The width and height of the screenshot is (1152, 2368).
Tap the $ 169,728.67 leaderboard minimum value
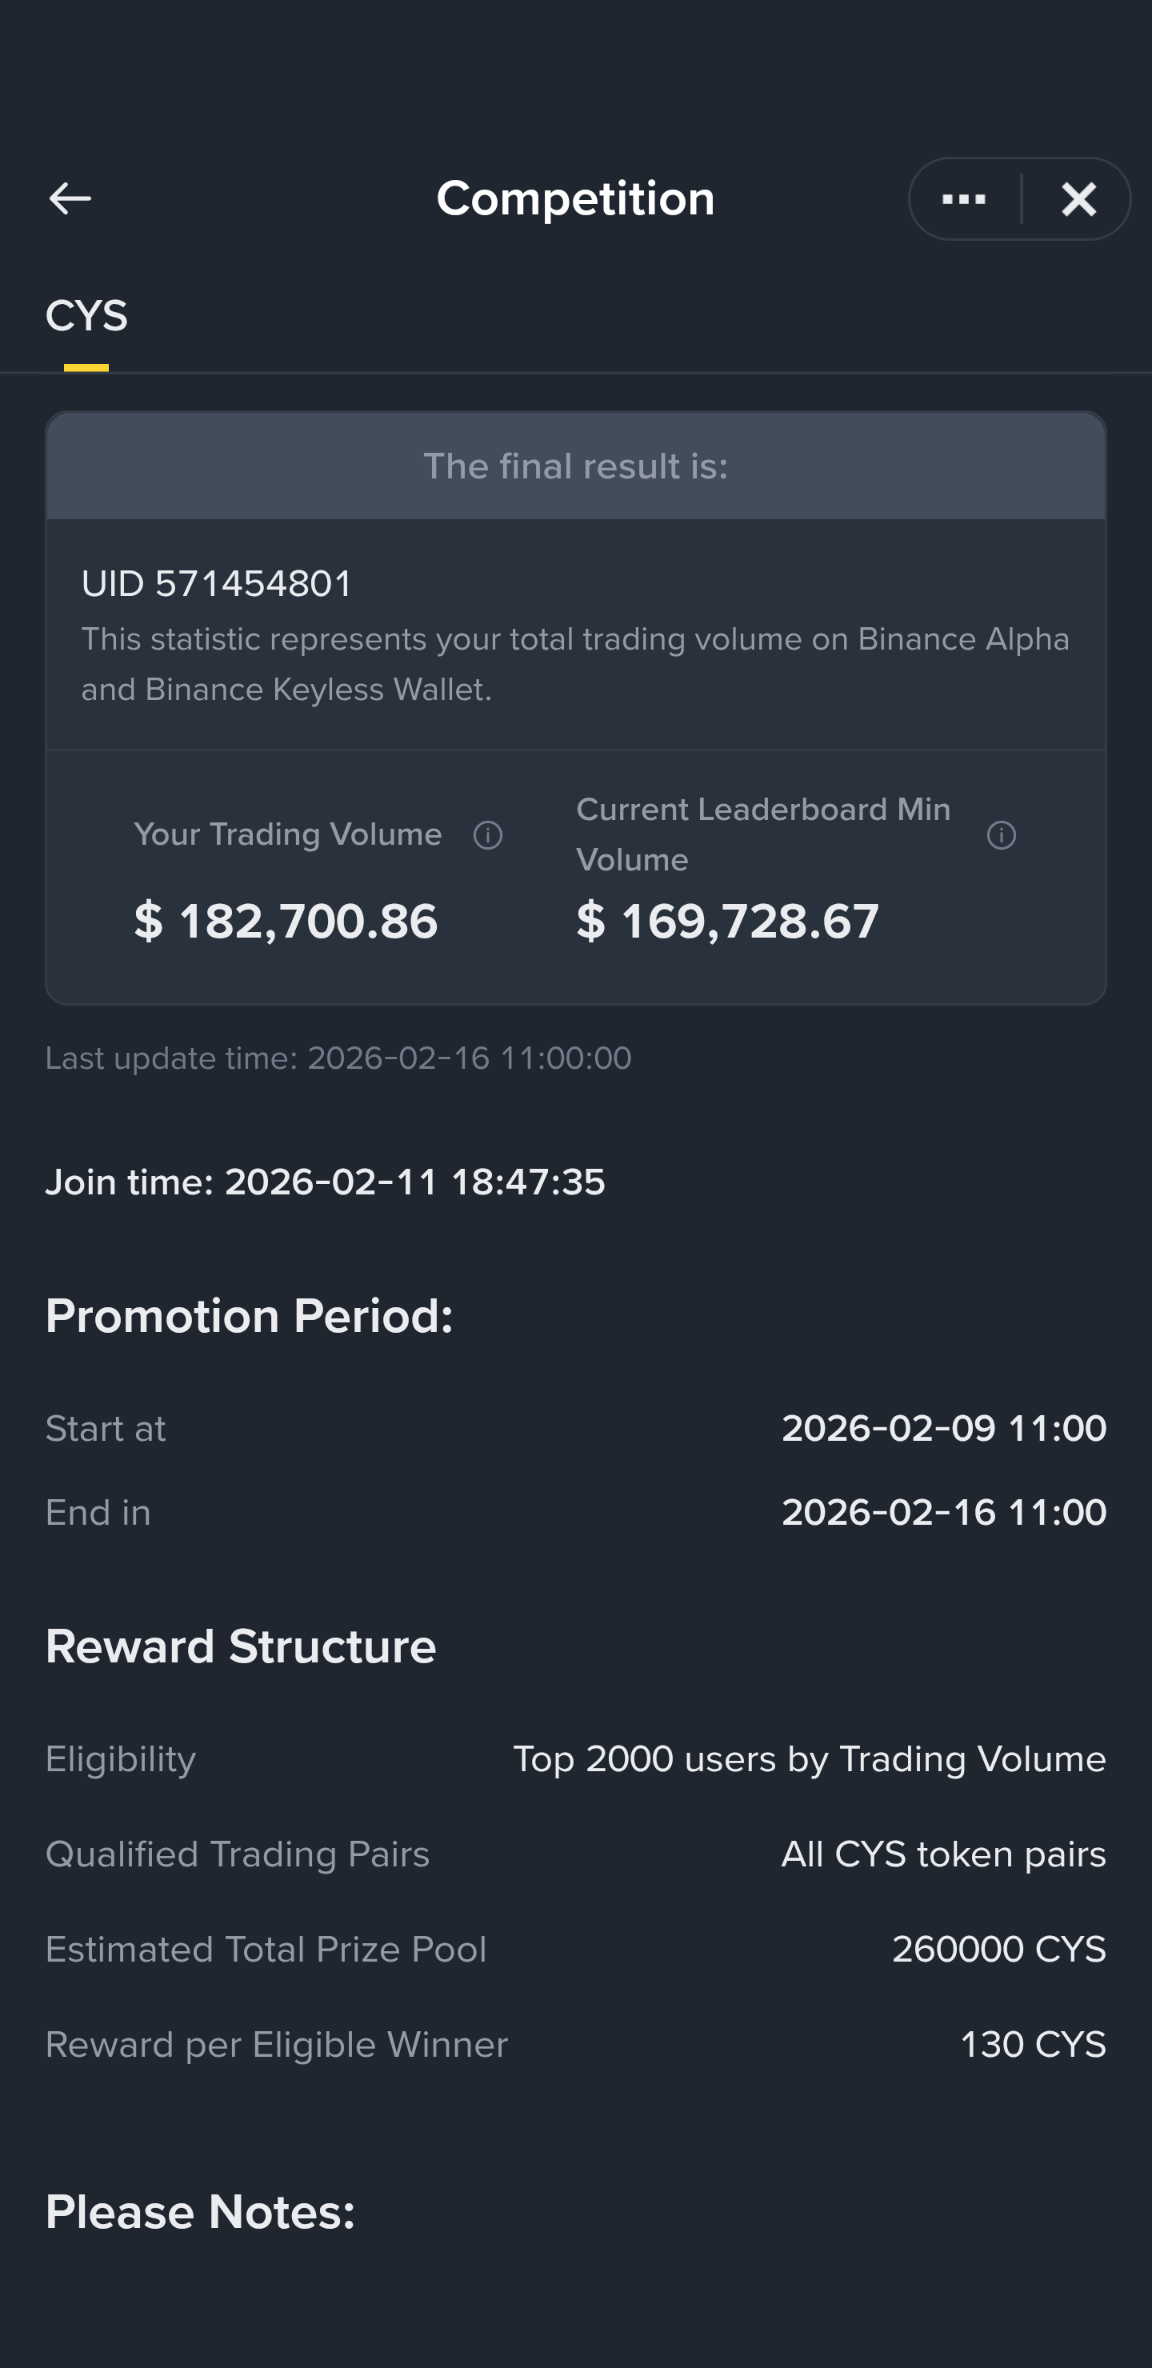tap(728, 921)
